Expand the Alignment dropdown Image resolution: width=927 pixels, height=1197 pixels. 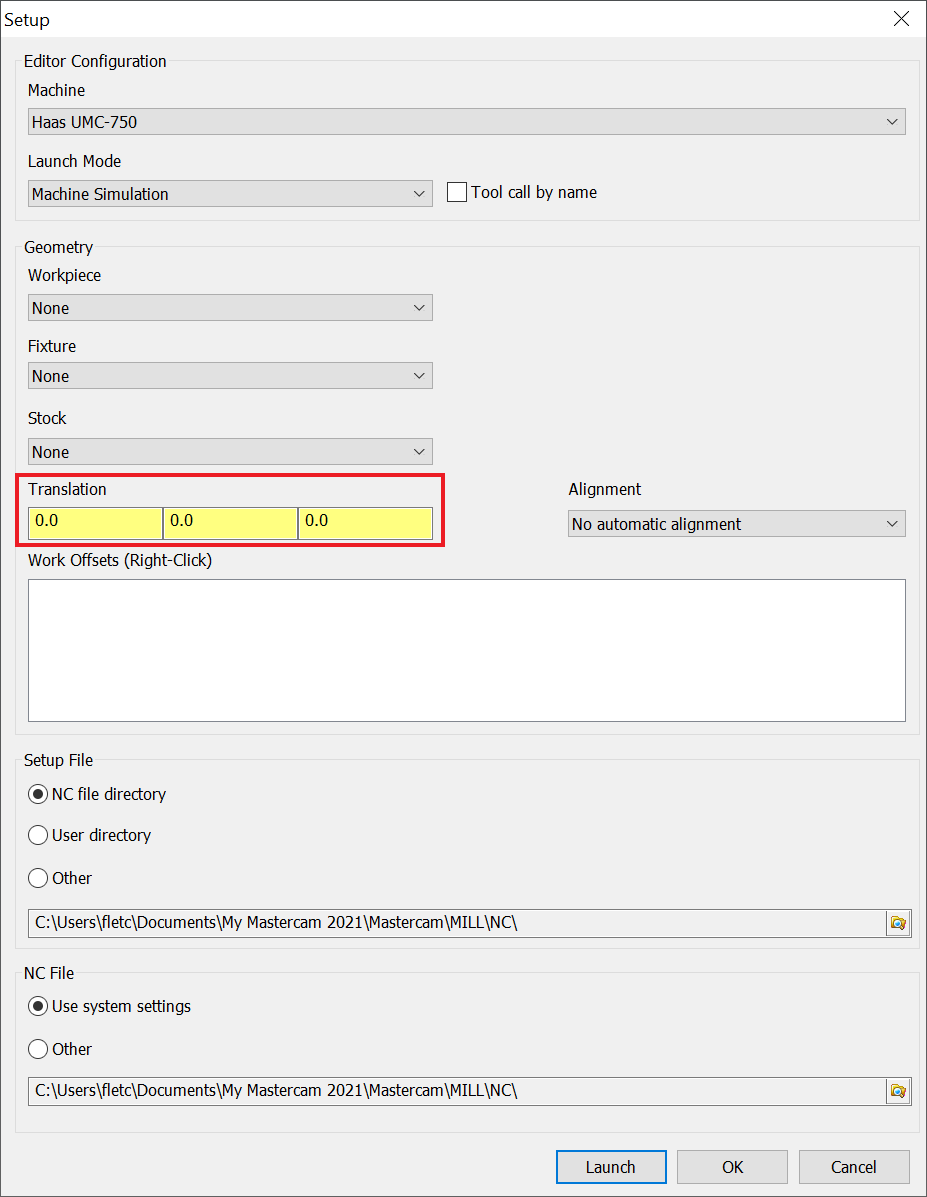pos(737,524)
